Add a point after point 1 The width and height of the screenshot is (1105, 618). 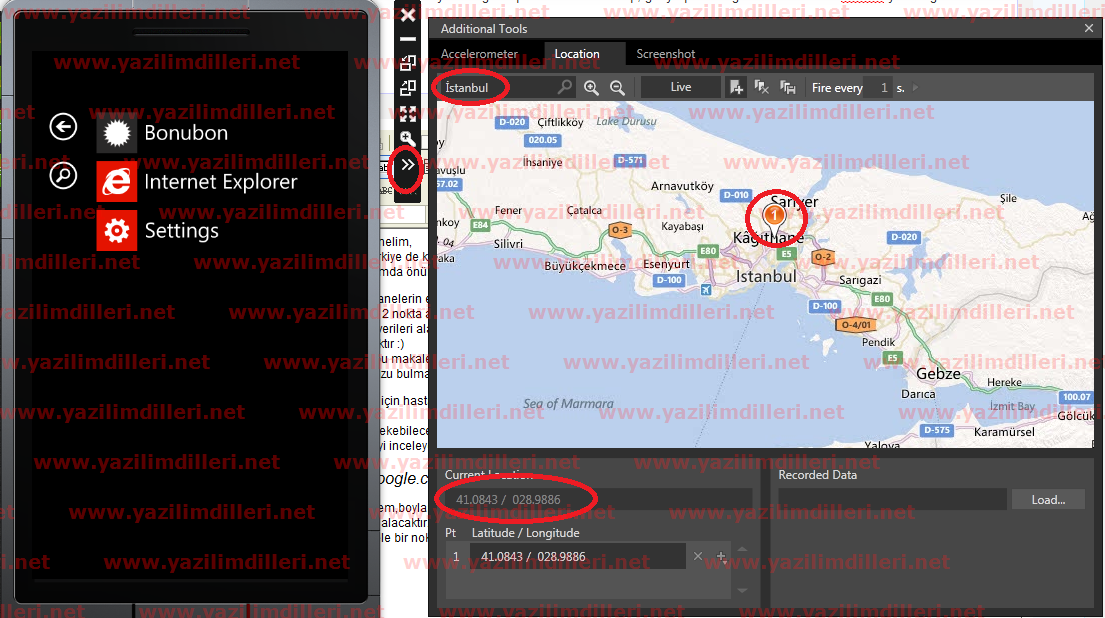[721, 557]
